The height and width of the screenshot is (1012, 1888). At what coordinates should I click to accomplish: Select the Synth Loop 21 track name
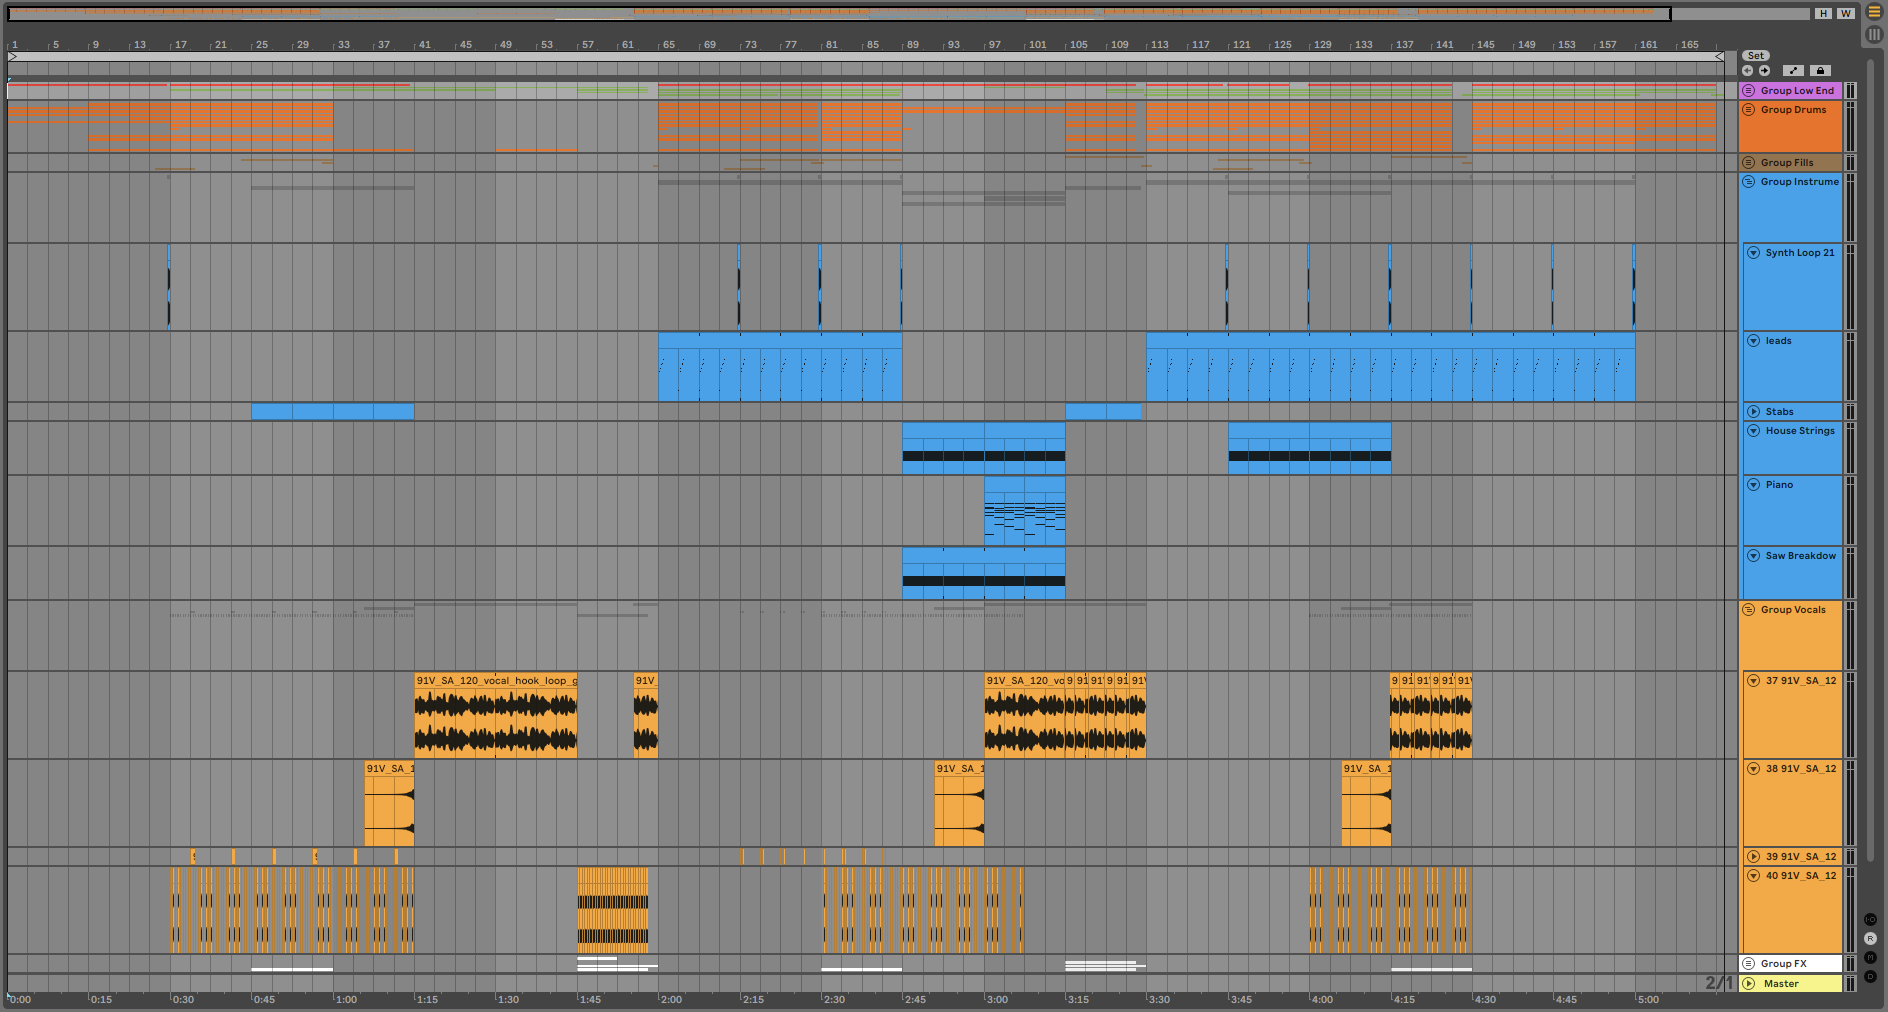(1800, 253)
